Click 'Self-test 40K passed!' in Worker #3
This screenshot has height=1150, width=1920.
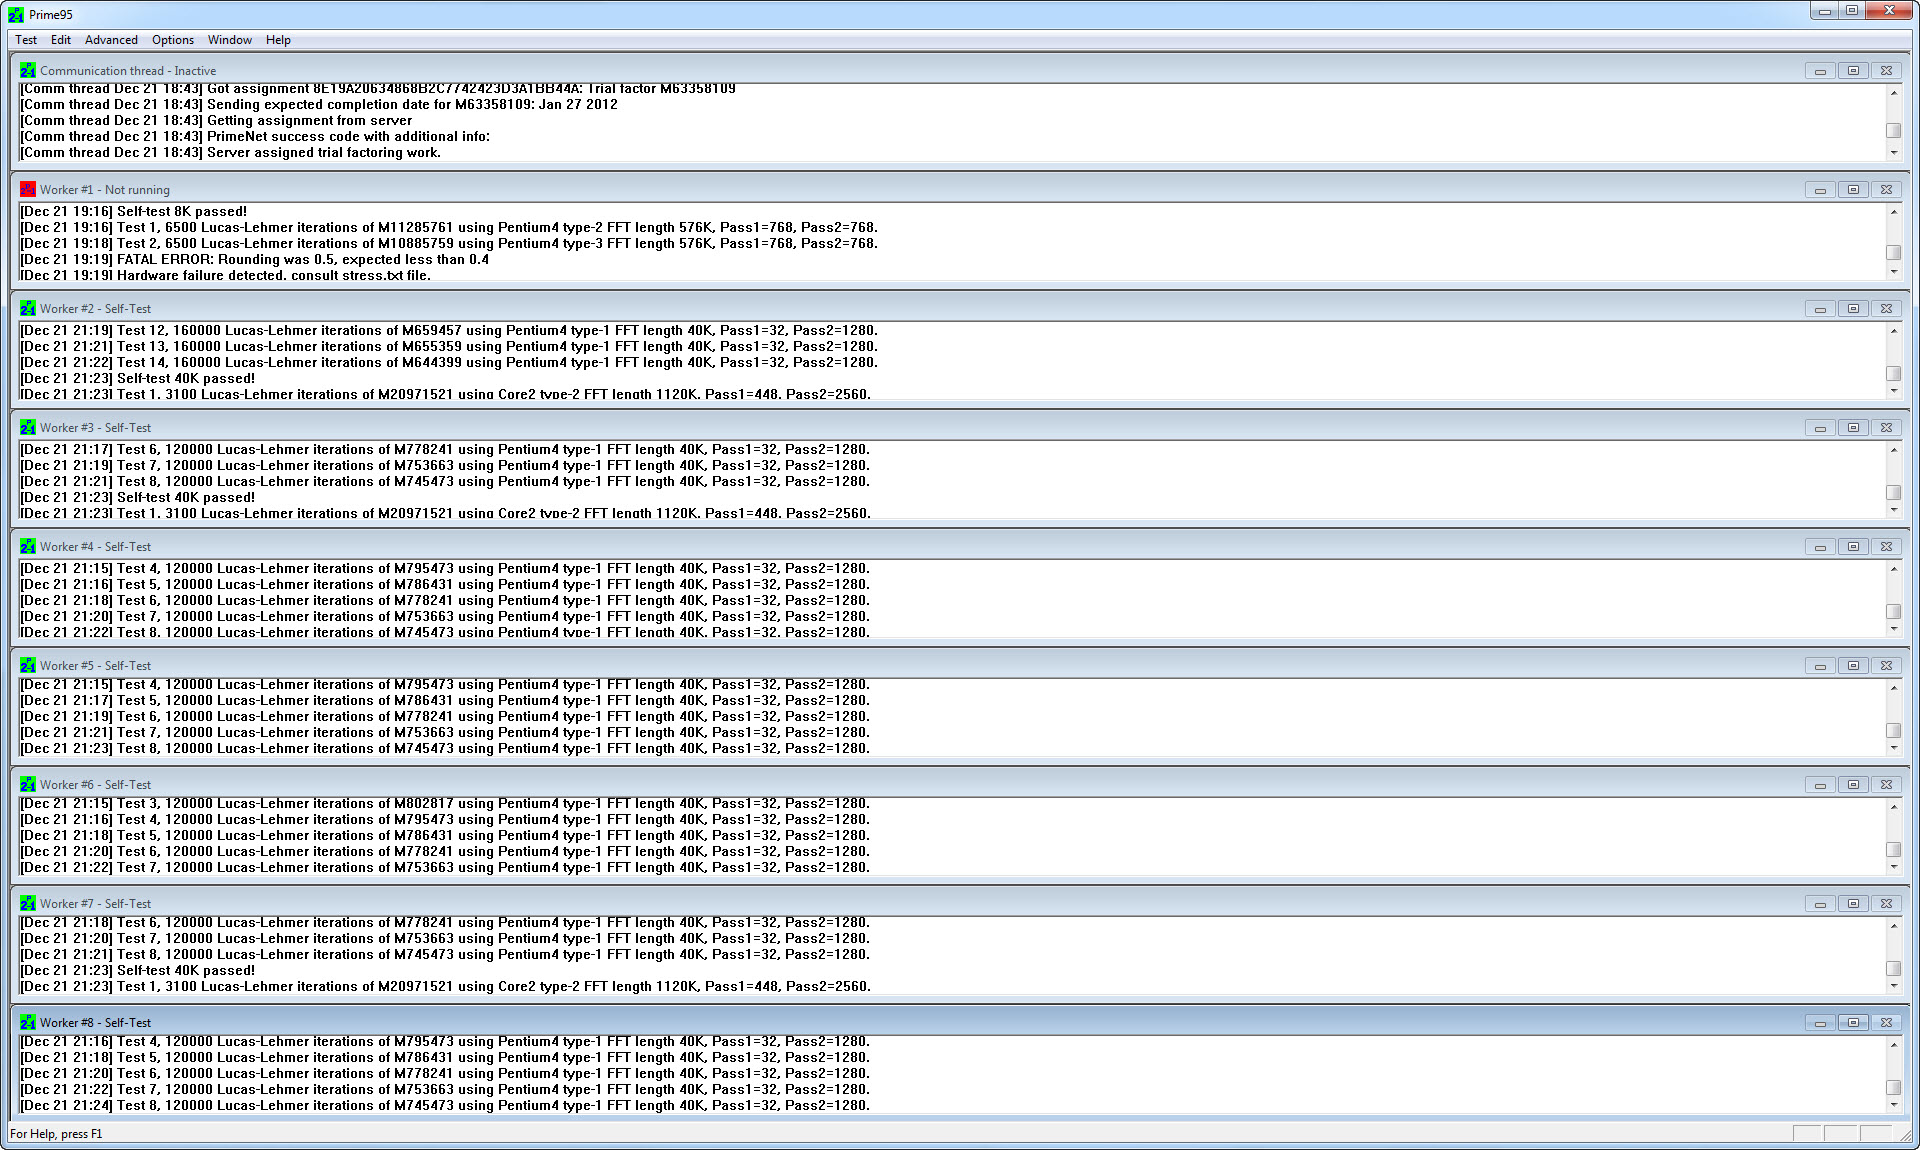[x=138, y=497]
